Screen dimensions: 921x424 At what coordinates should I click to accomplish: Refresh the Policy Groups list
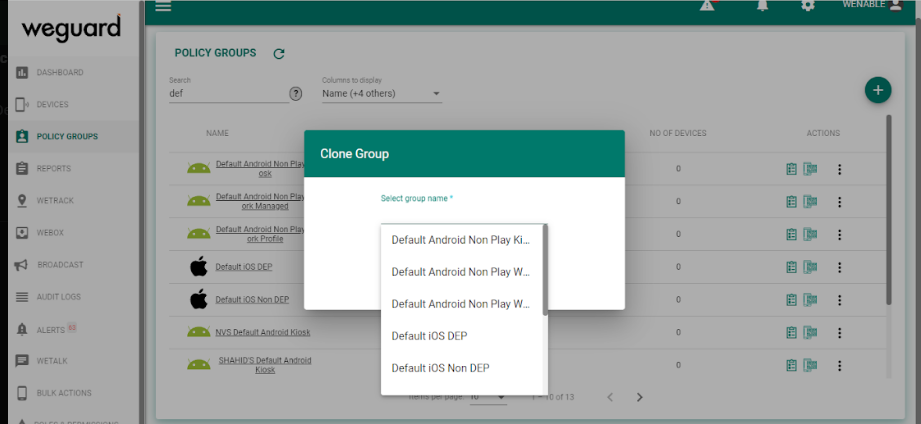[x=279, y=54]
